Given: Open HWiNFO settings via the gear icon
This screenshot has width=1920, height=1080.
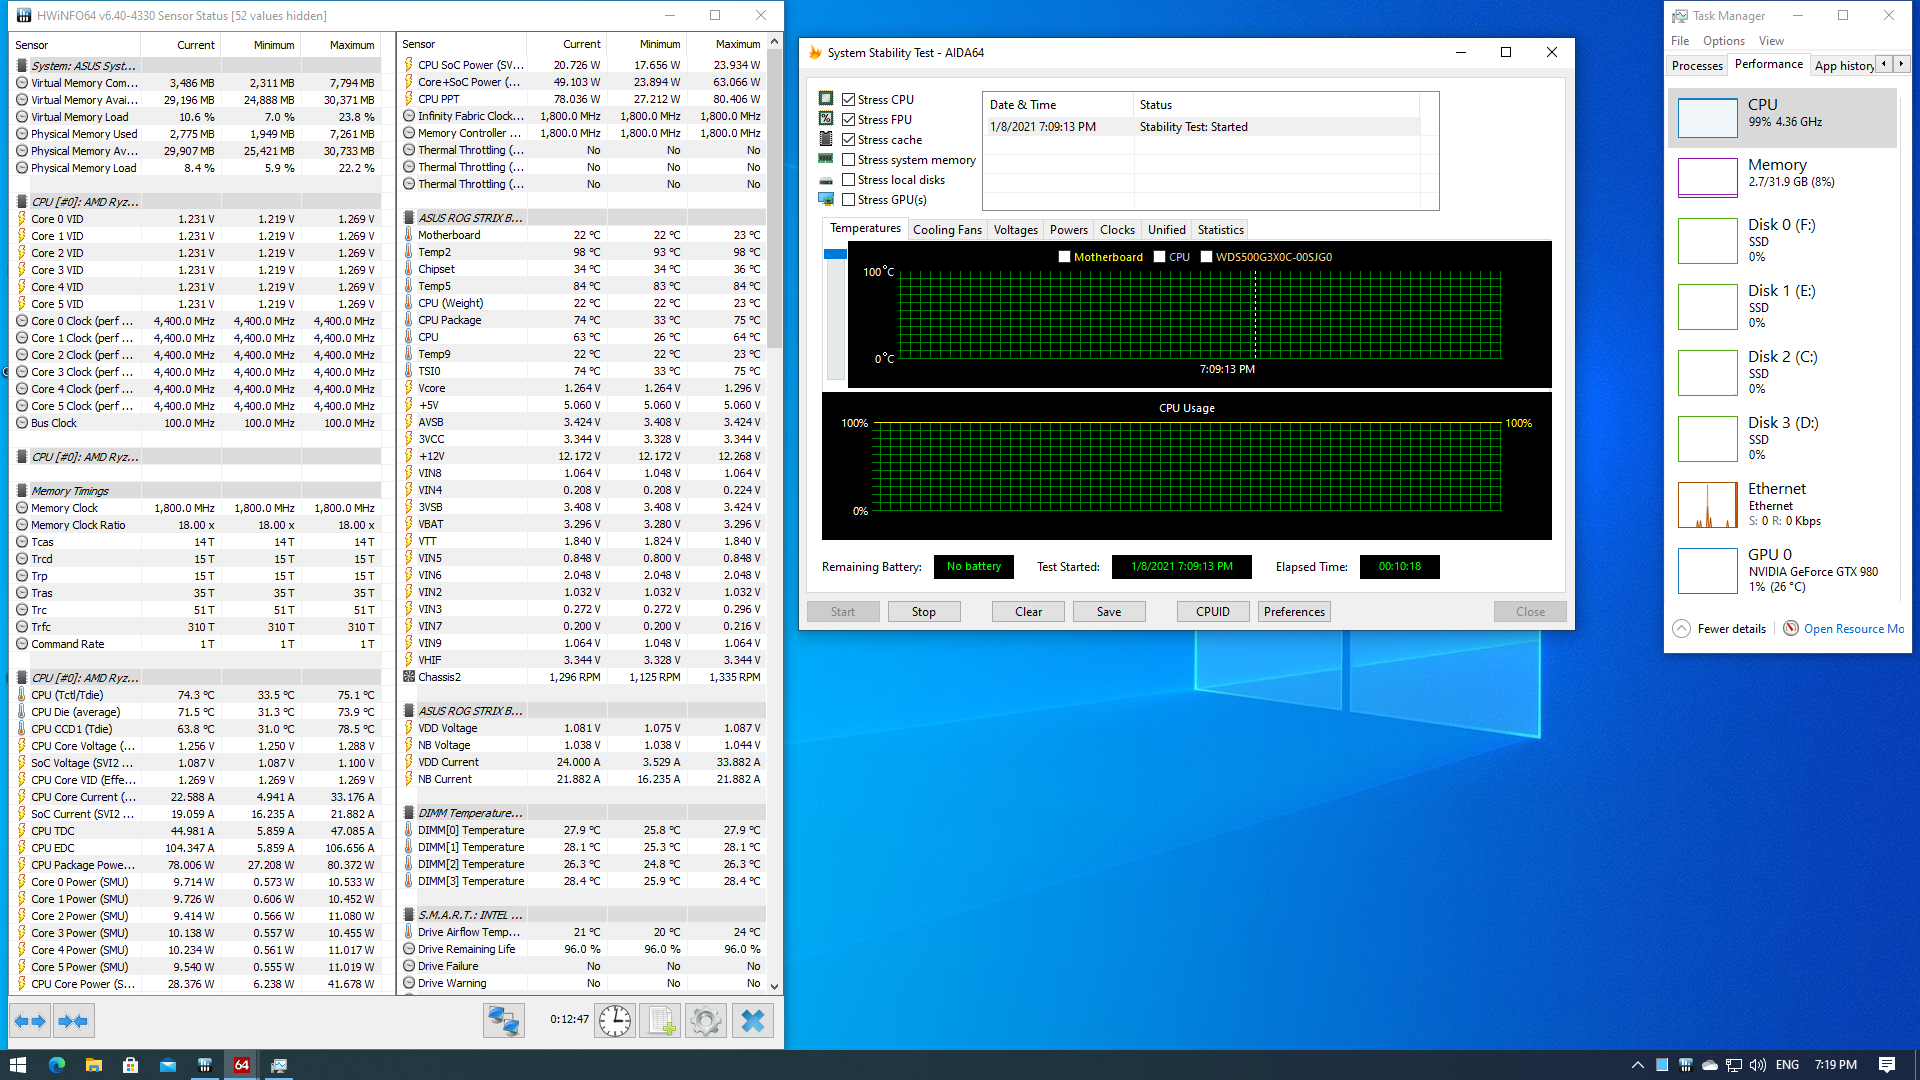Looking at the screenshot, I should [x=705, y=1020].
